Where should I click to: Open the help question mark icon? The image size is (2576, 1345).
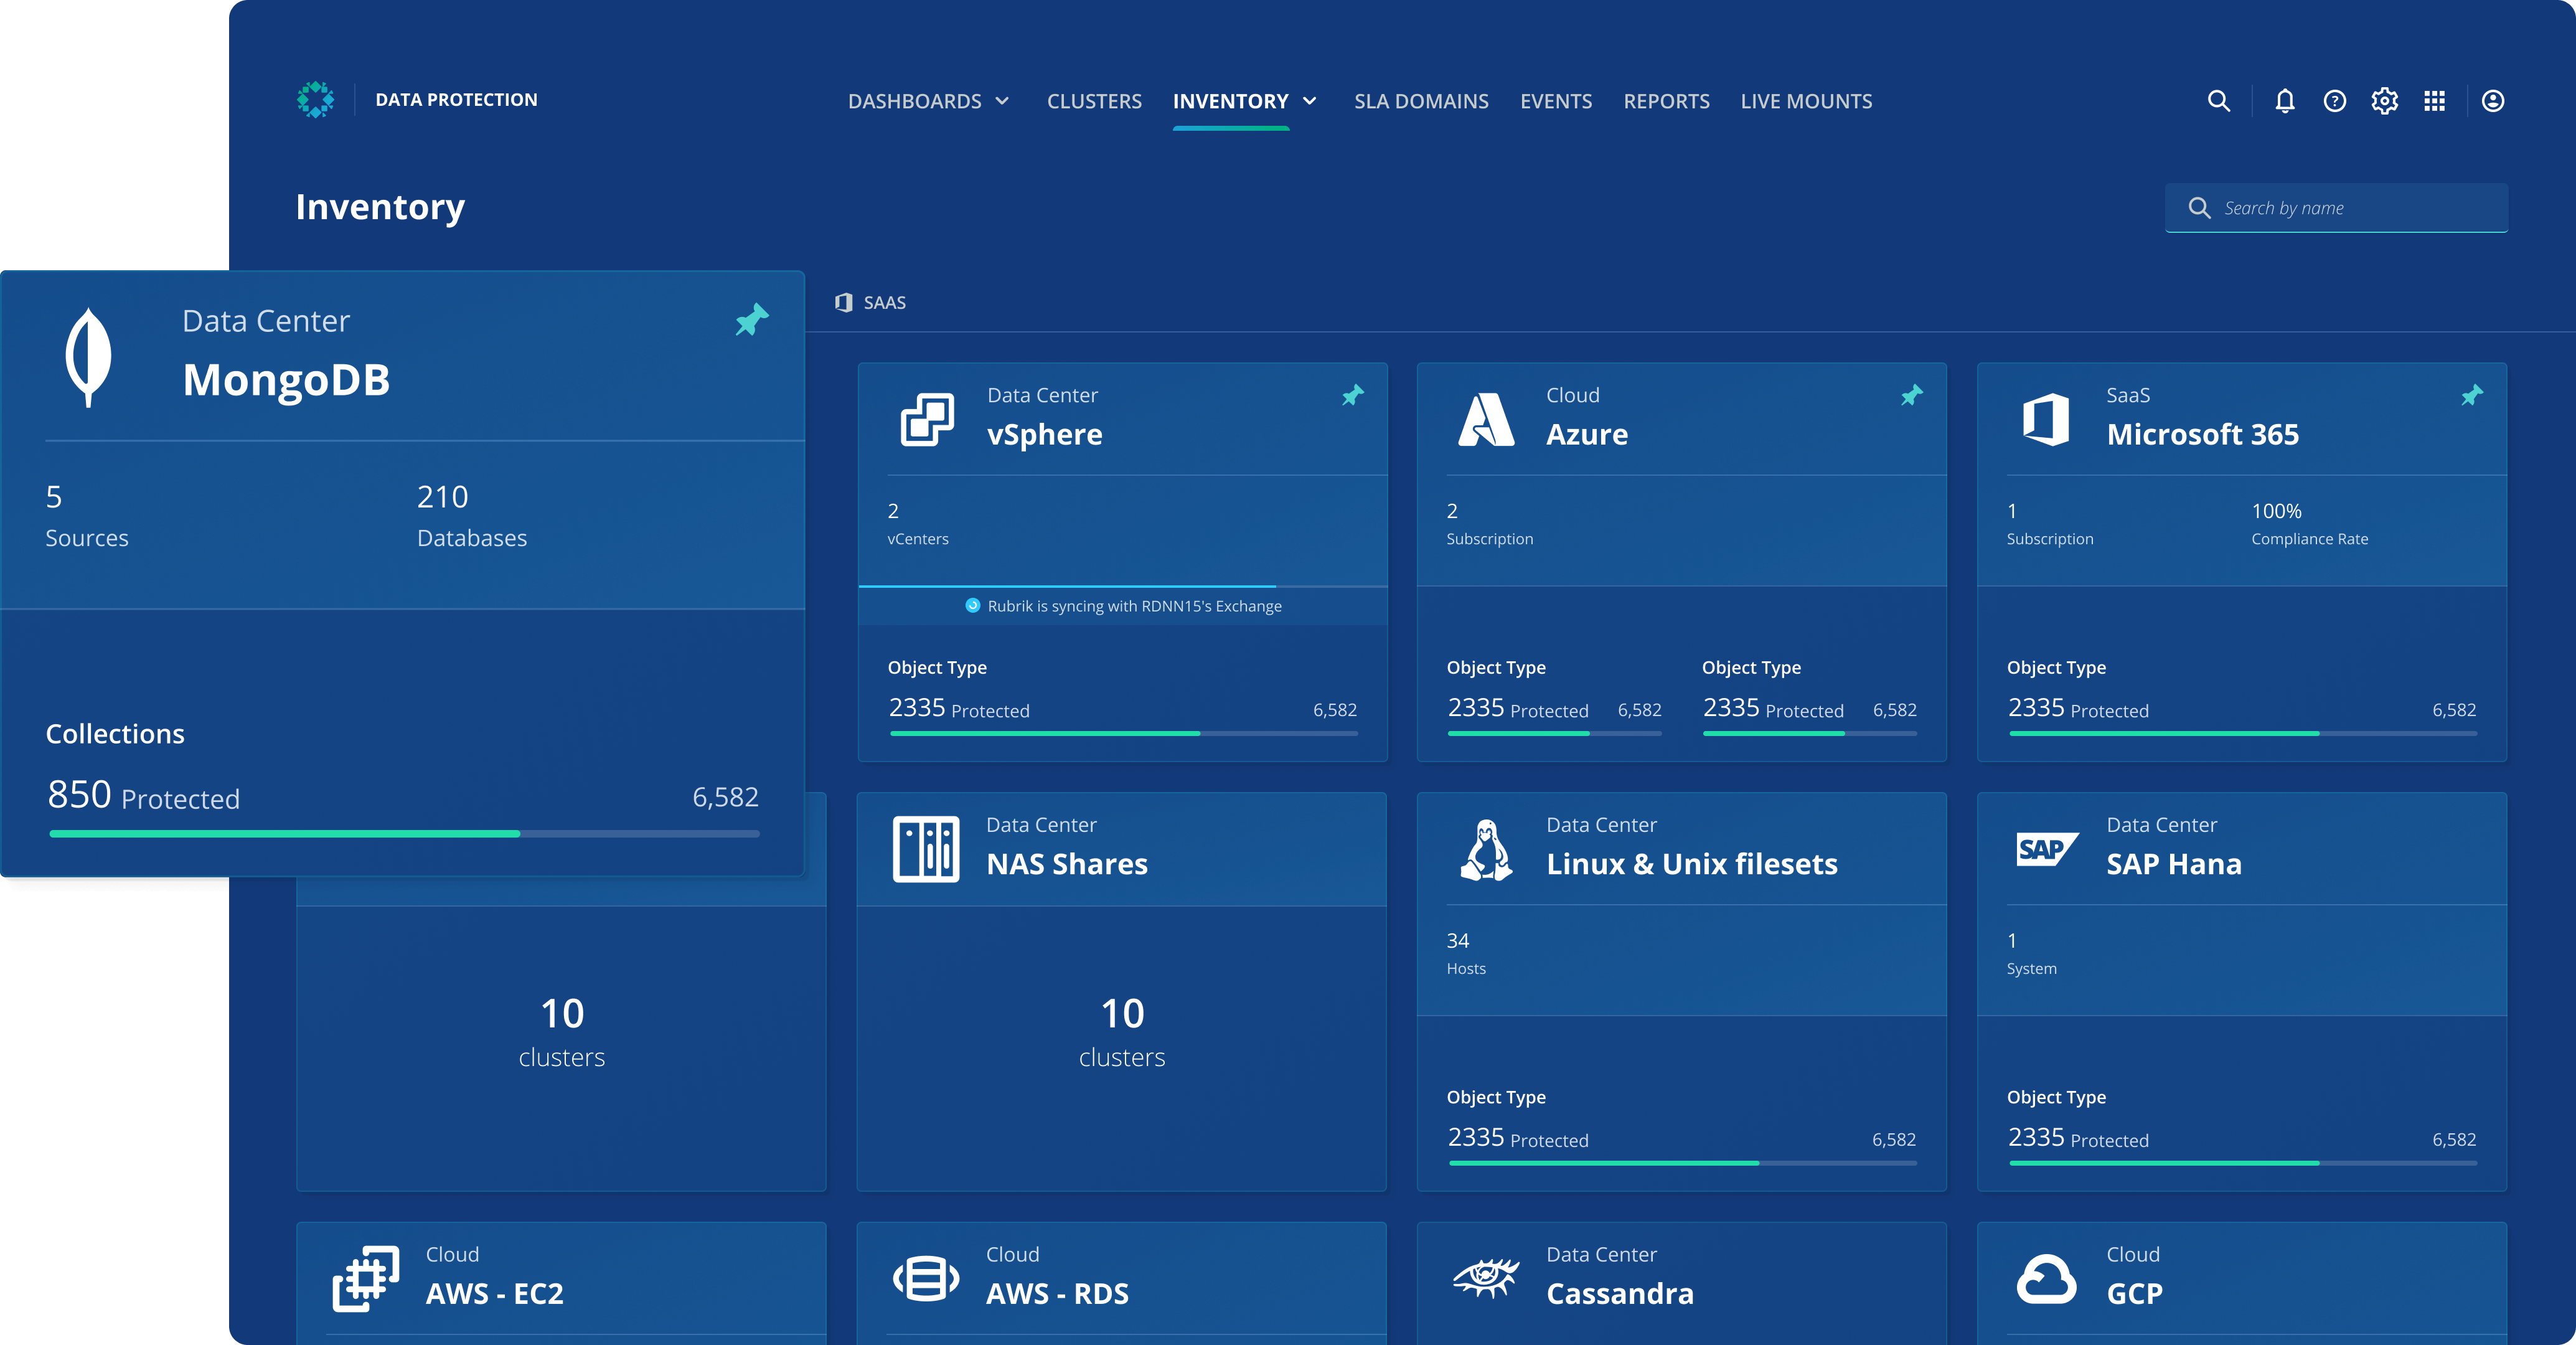coord(2334,101)
